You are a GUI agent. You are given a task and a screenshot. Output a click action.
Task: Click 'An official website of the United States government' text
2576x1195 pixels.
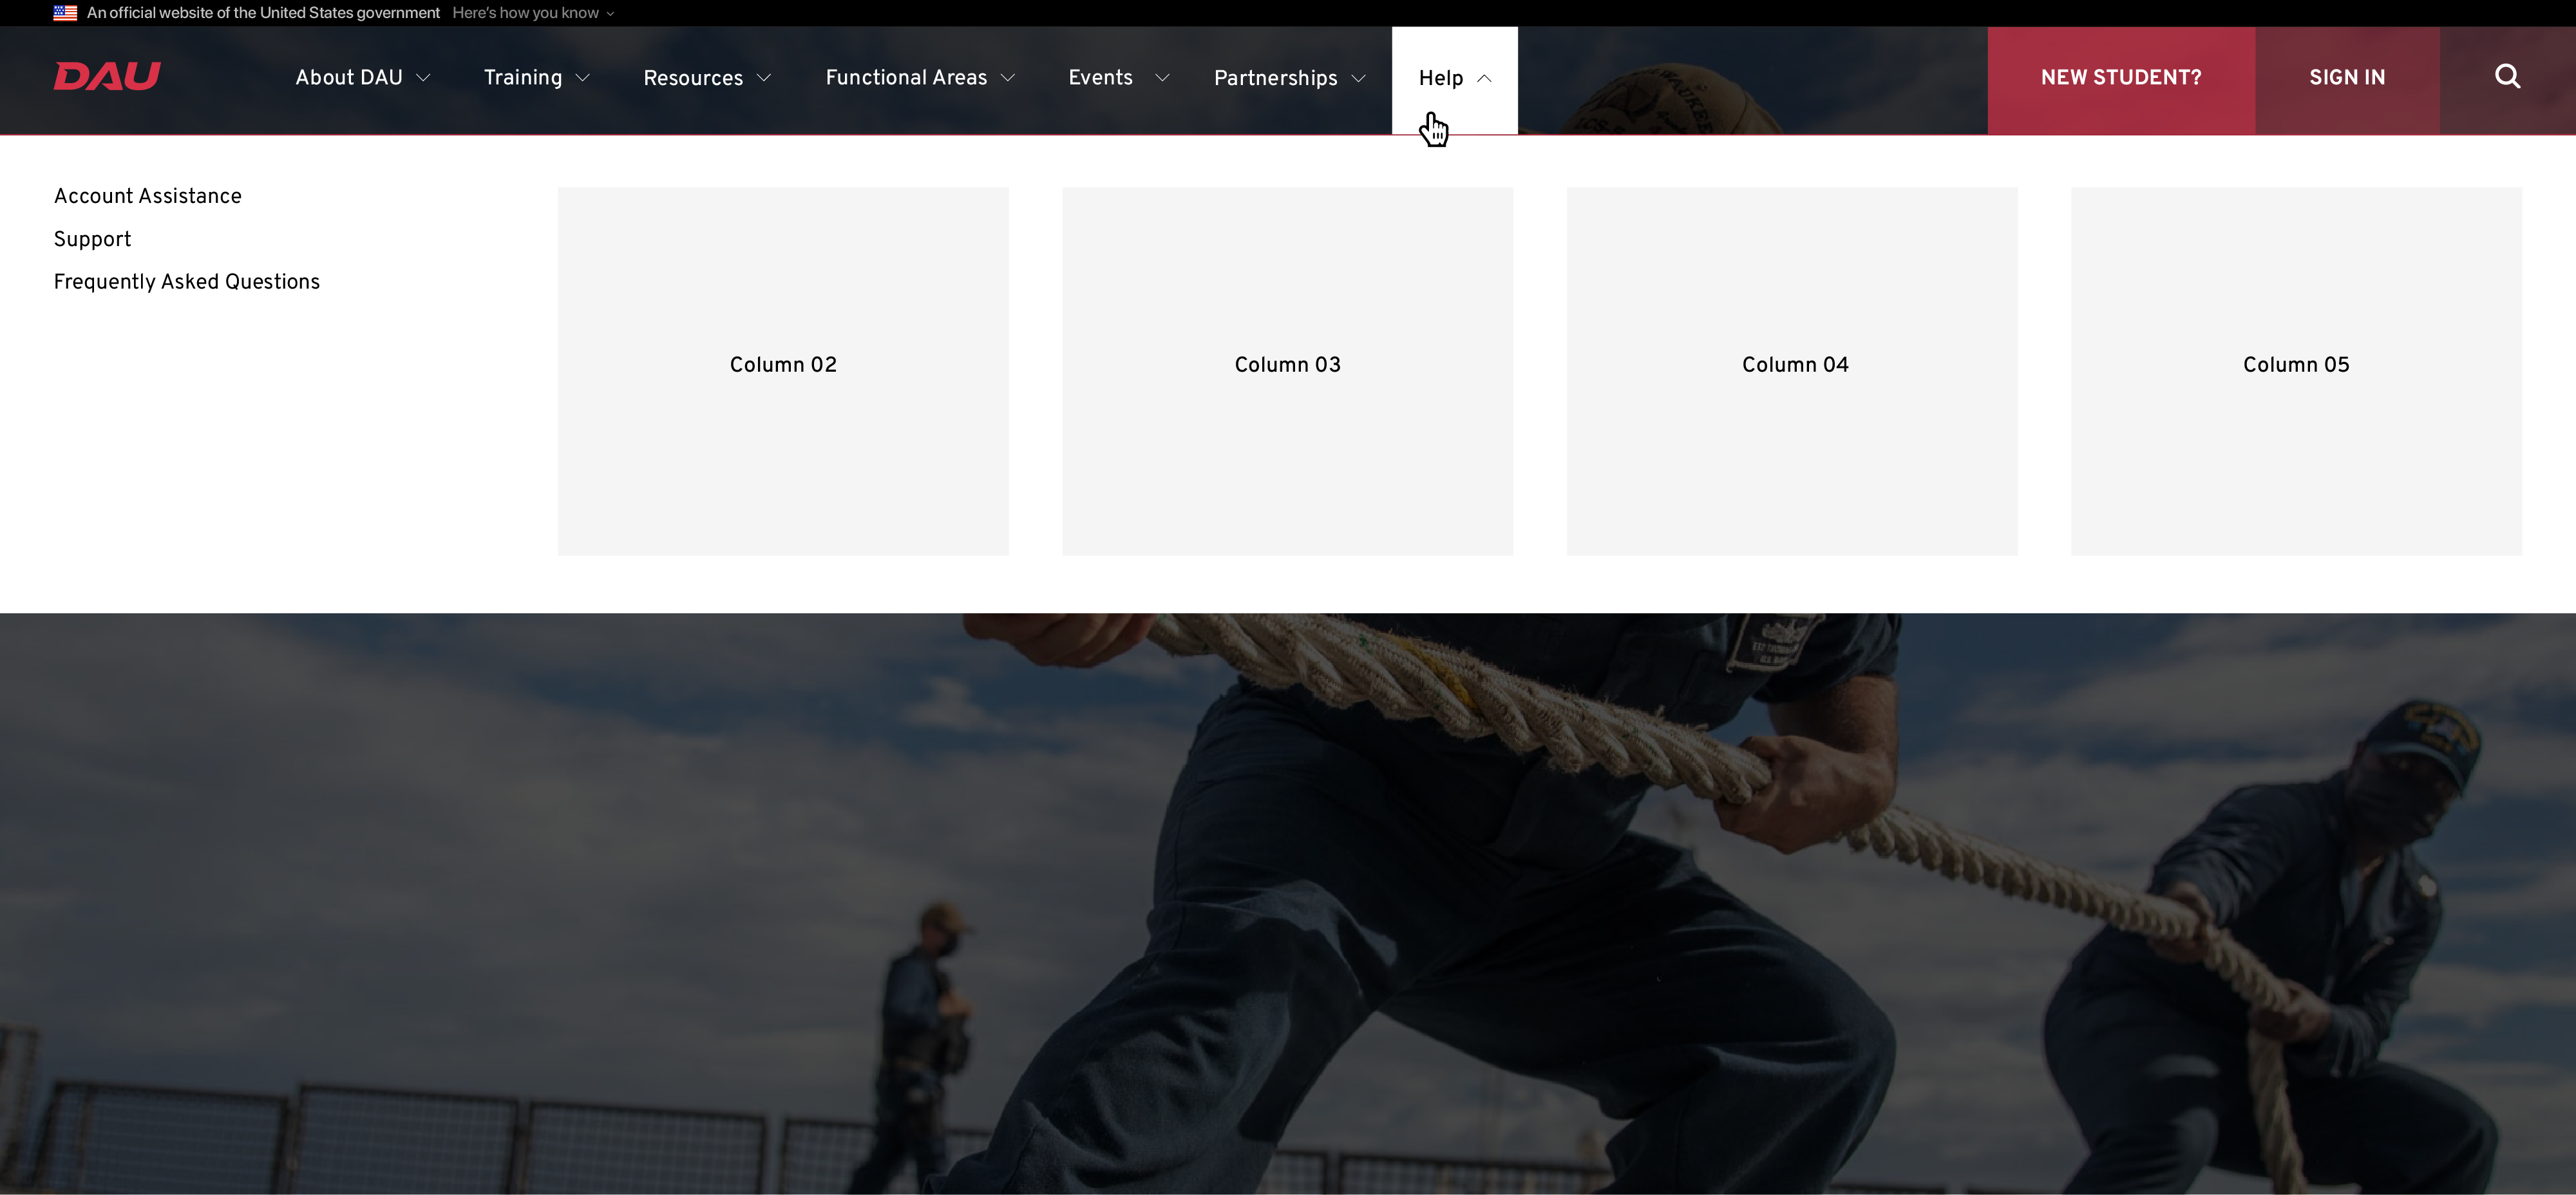[x=263, y=13]
